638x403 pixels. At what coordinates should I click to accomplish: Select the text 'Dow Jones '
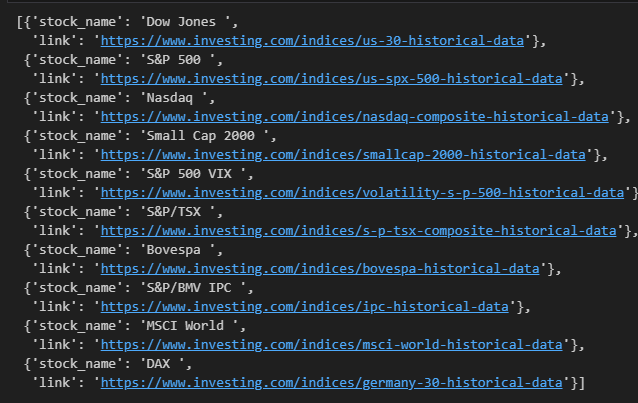[185, 22]
